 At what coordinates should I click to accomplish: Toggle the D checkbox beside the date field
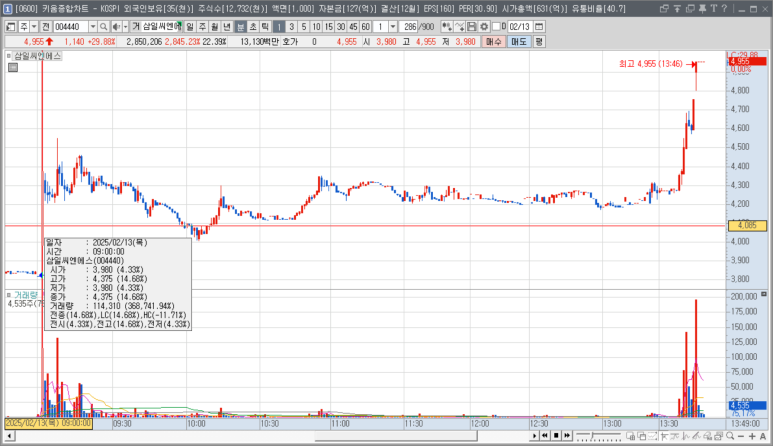tap(496, 27)
